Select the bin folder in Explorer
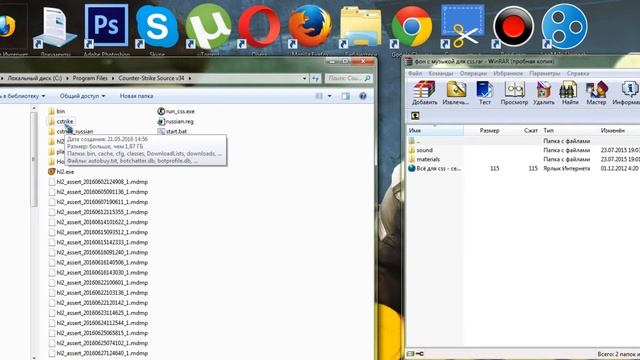Screen dimensions: 640x360 [57, 111]
